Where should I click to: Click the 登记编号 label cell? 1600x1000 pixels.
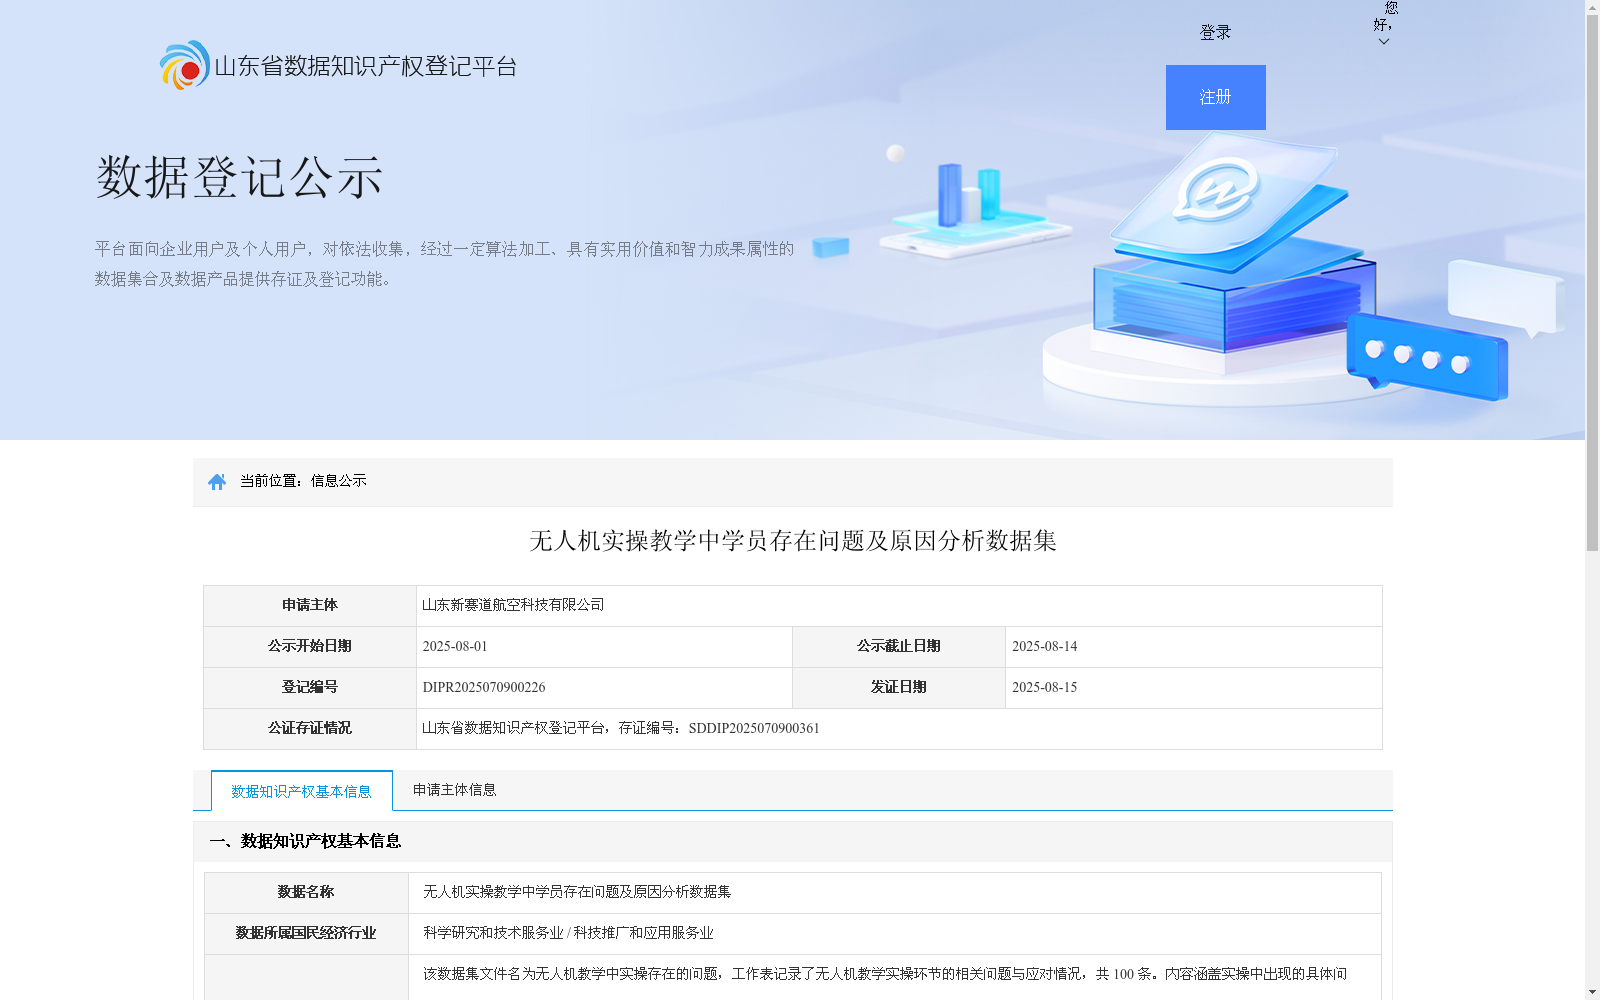point(310,688)
